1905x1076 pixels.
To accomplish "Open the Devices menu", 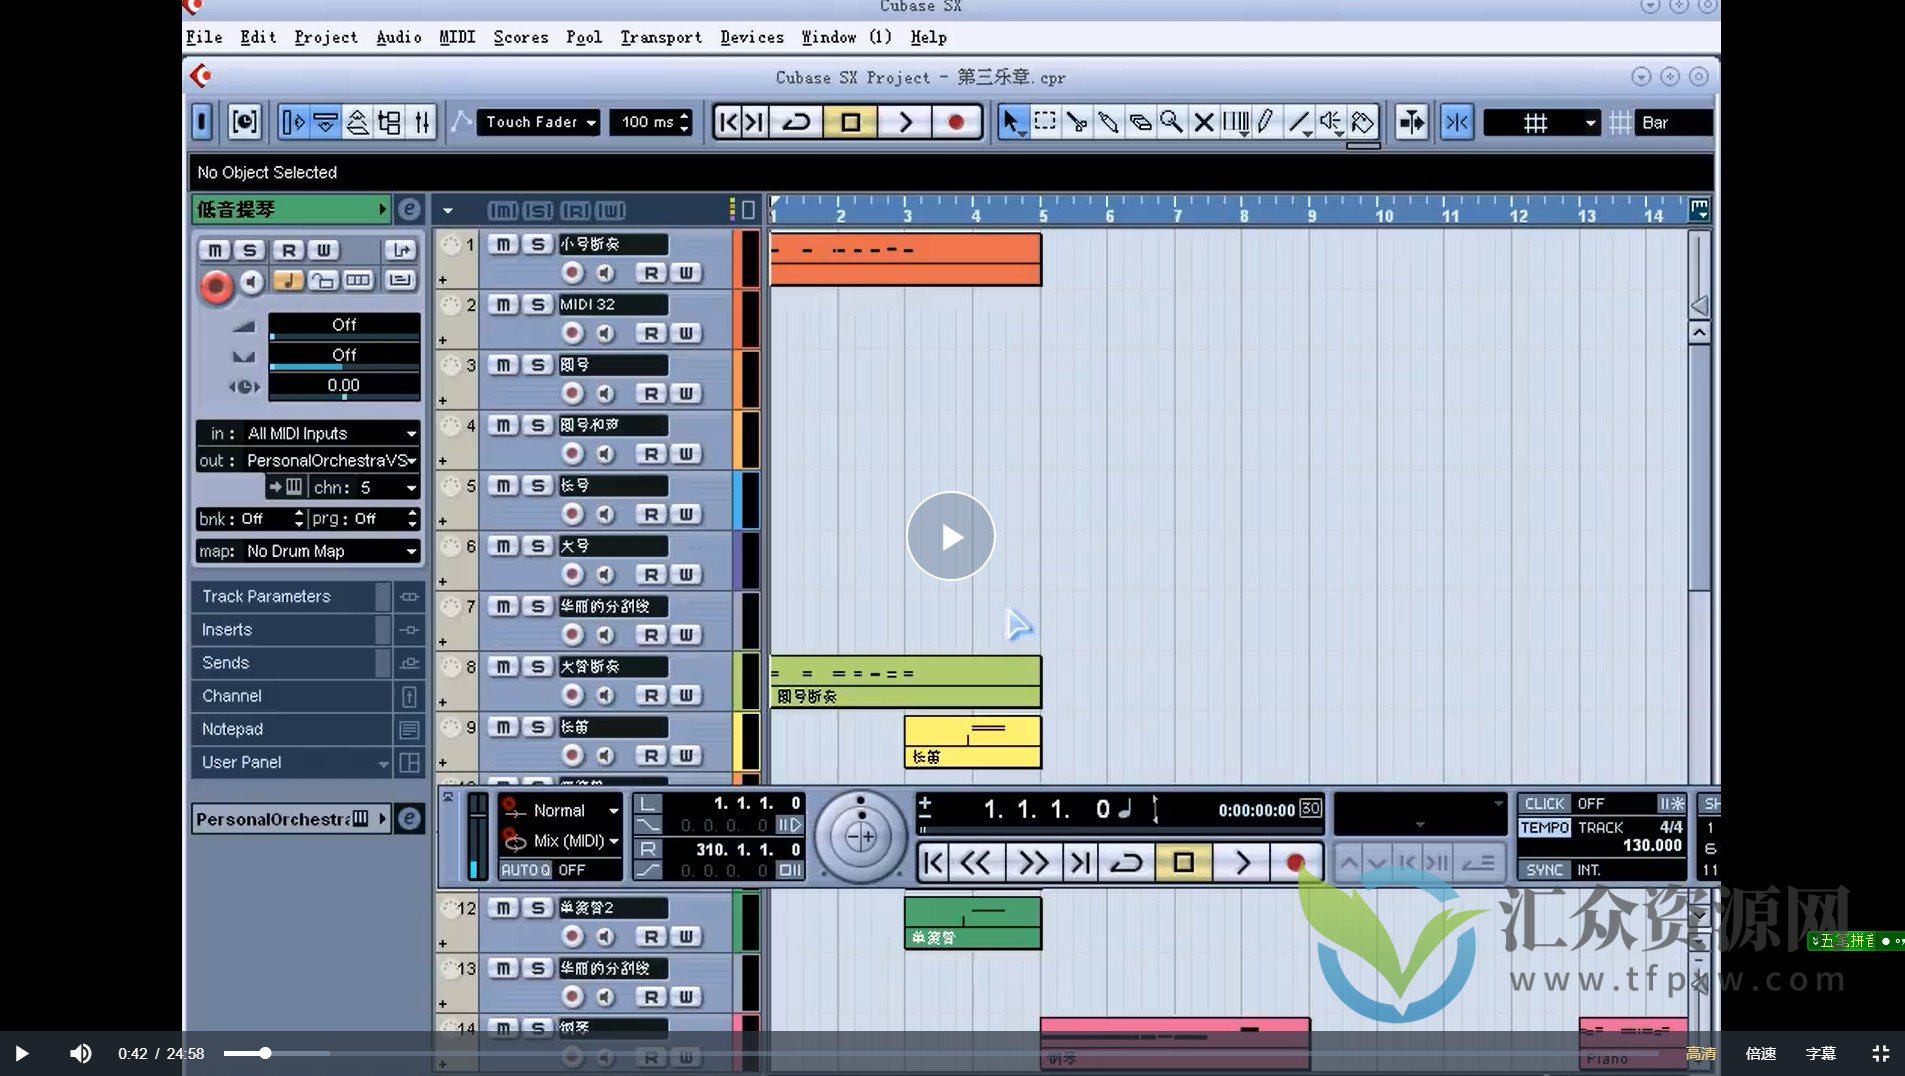I will point(751,37).
